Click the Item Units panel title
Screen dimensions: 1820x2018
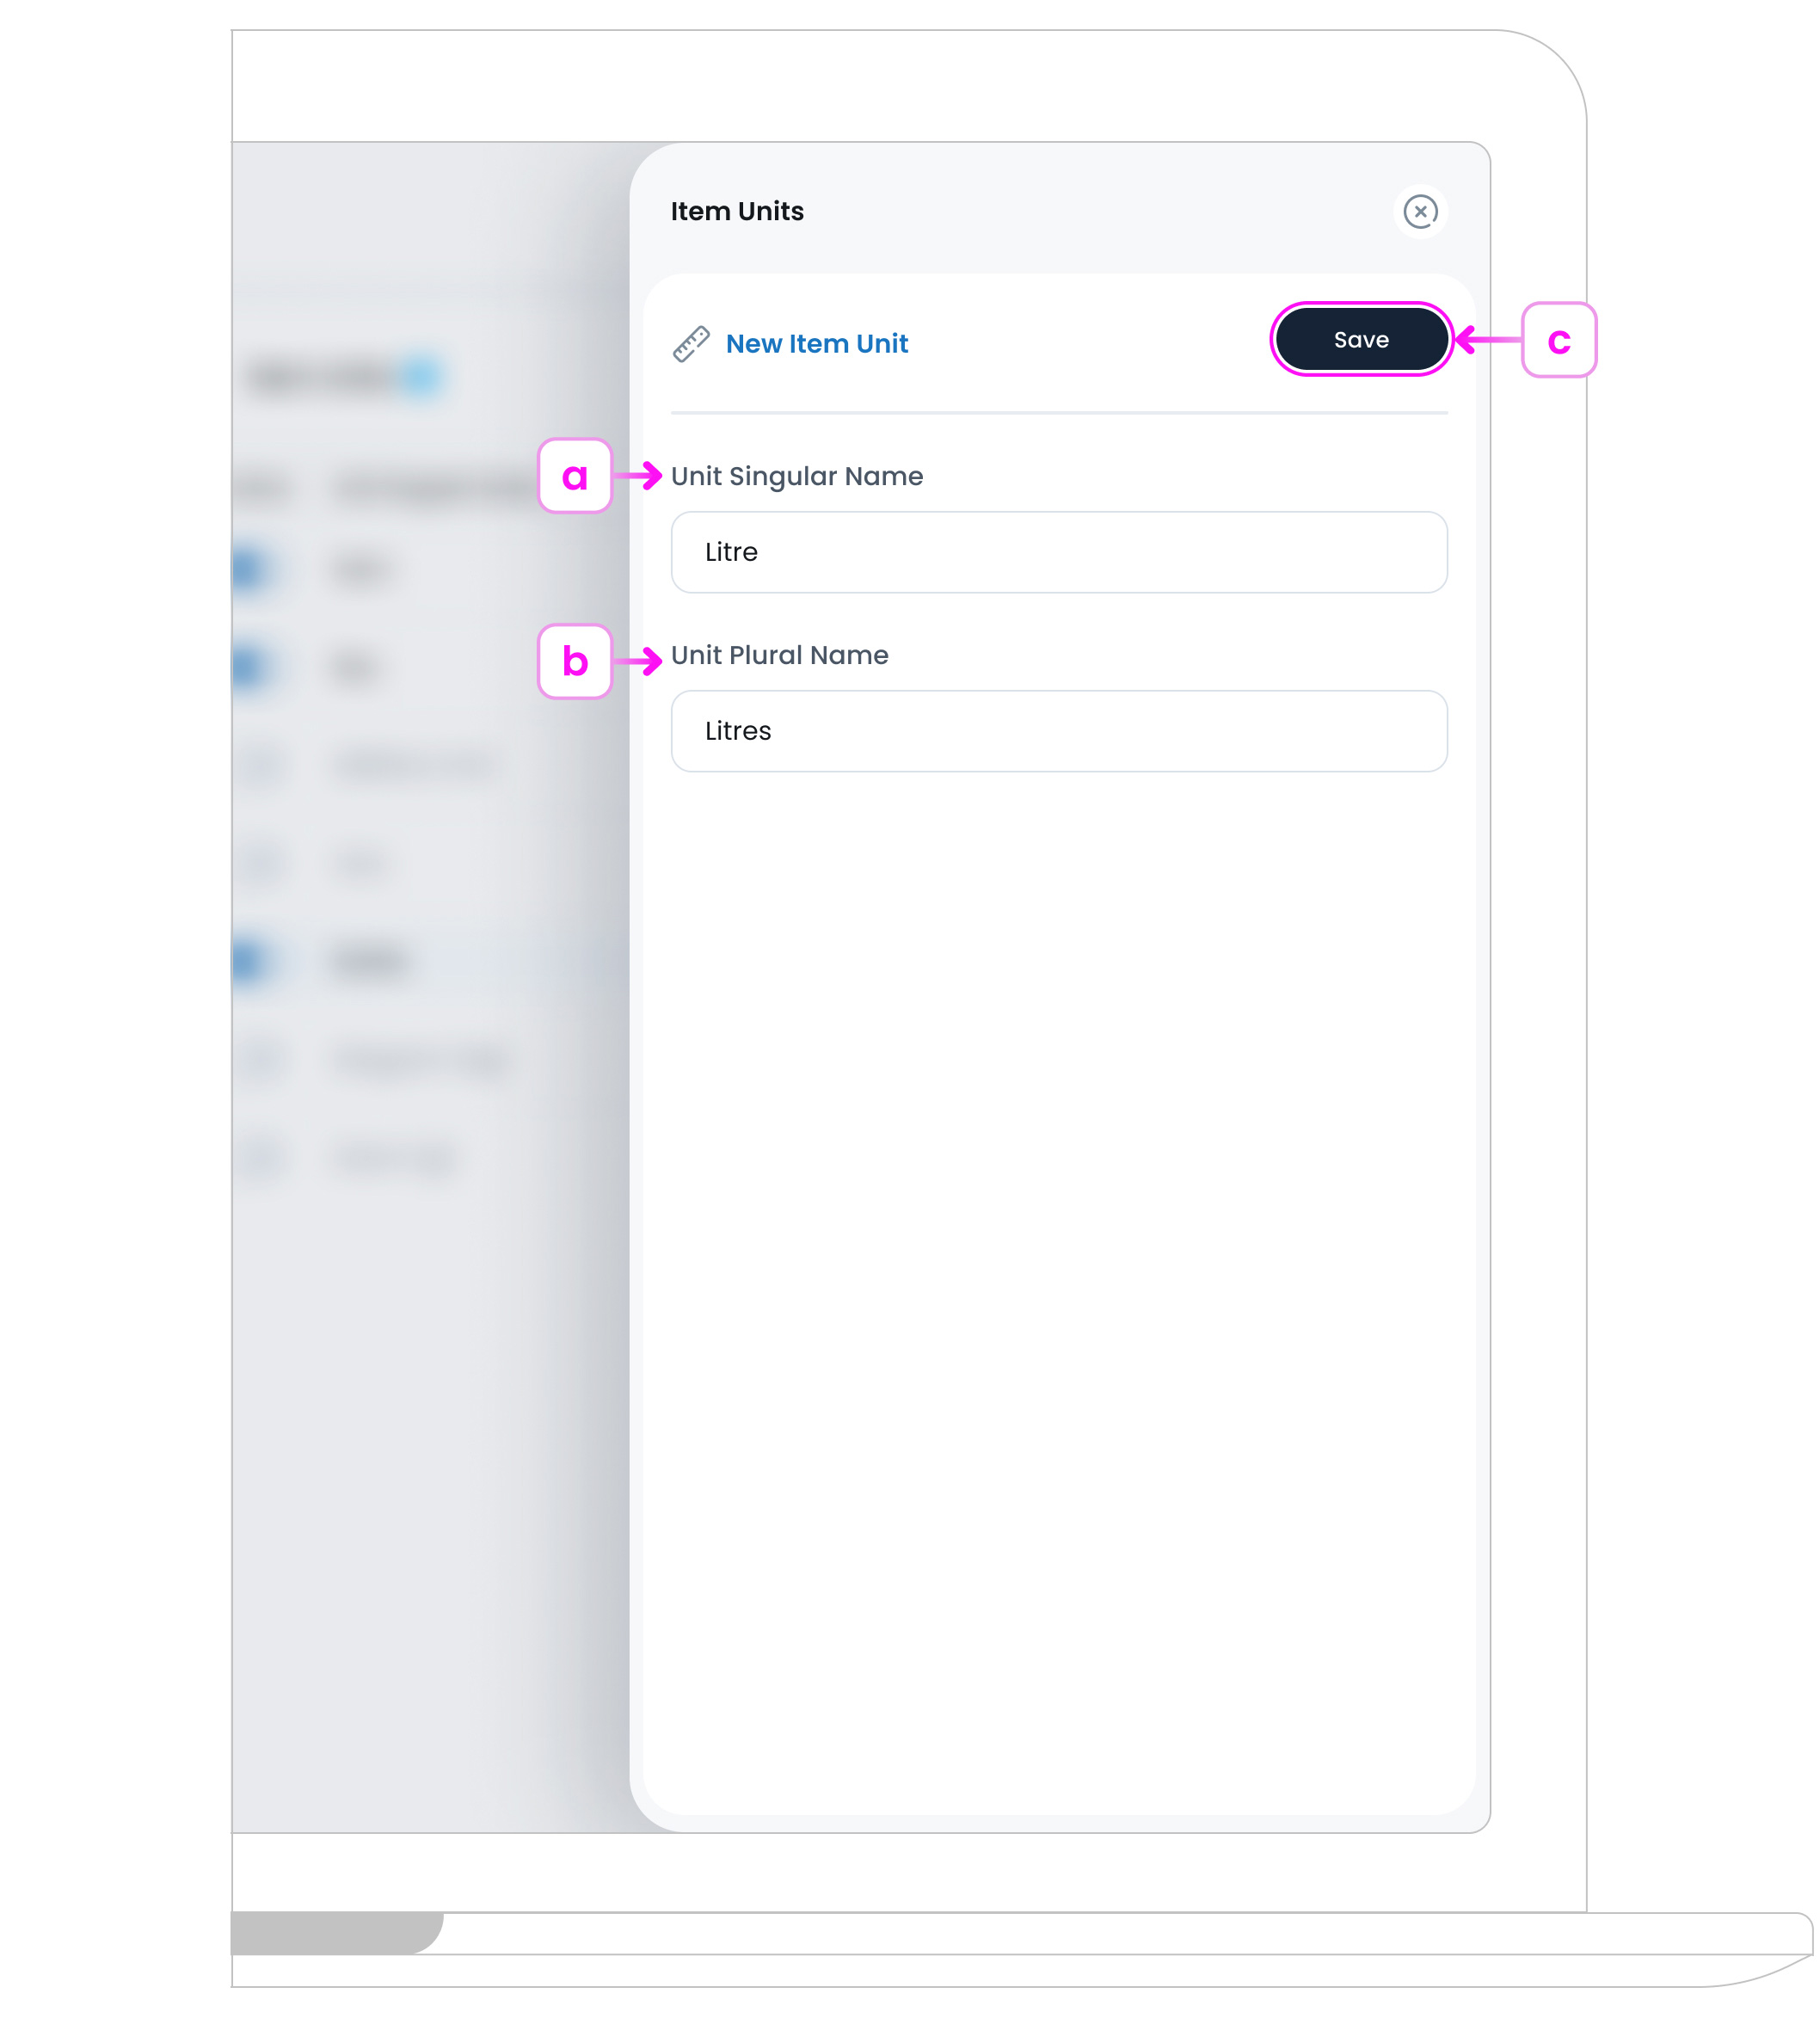coord(737,211)
